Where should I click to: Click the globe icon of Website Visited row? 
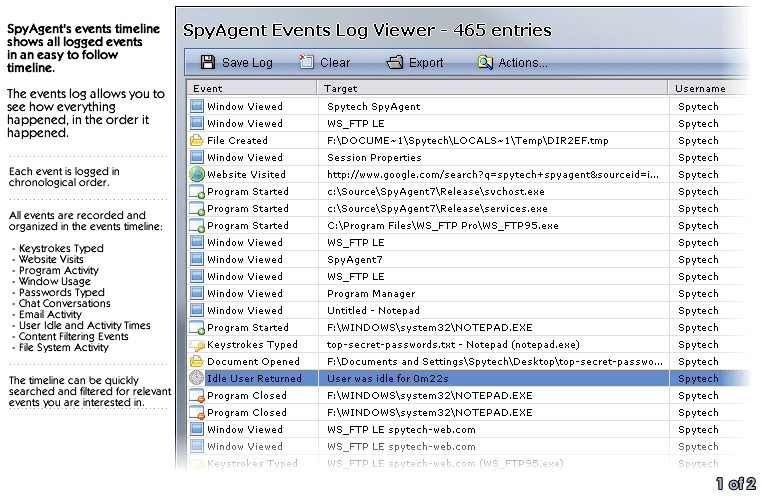[x=197, y=174]
